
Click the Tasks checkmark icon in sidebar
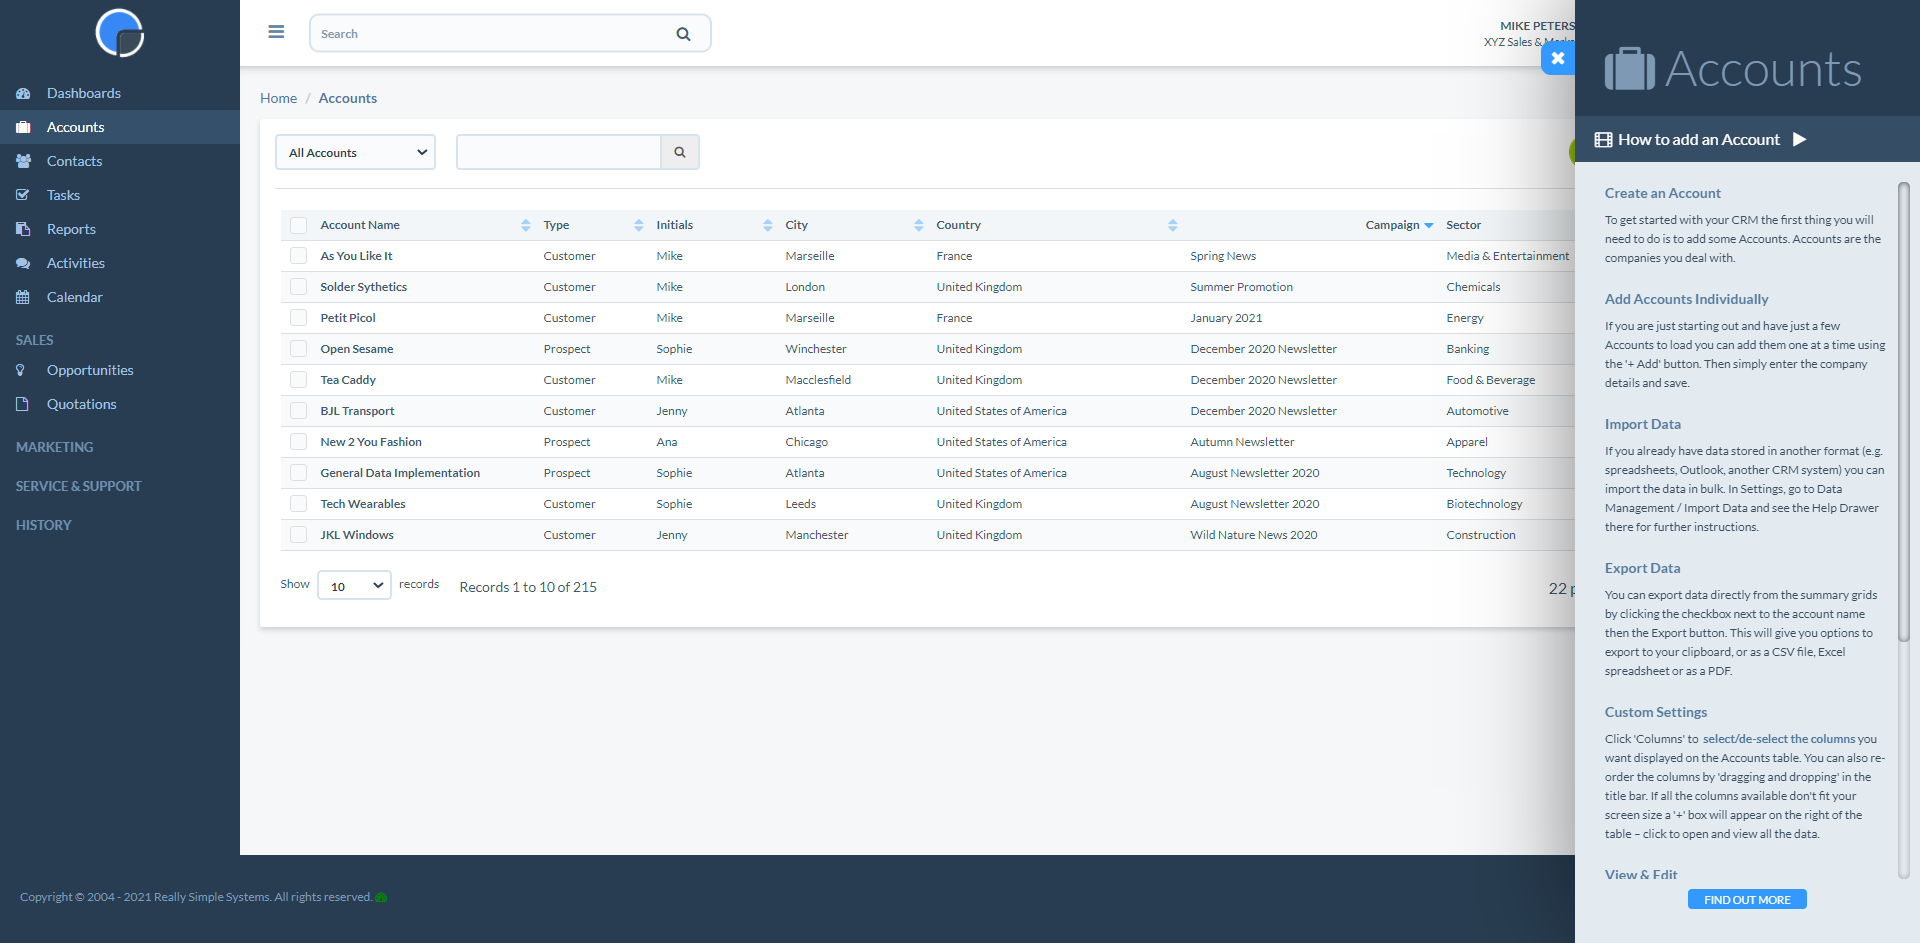(x=23, y=195)
